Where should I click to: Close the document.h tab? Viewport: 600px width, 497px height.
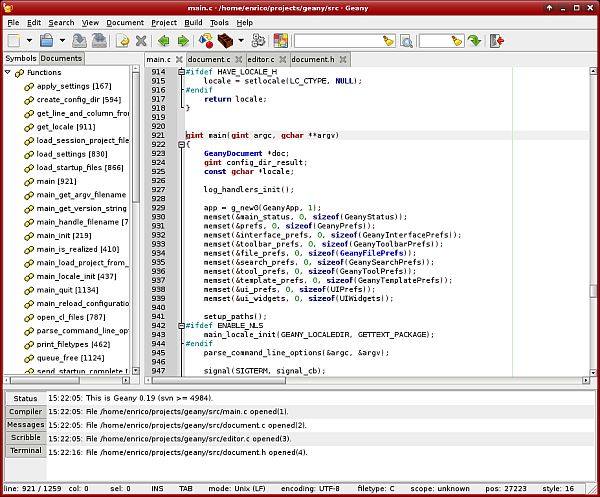[343, 59]
